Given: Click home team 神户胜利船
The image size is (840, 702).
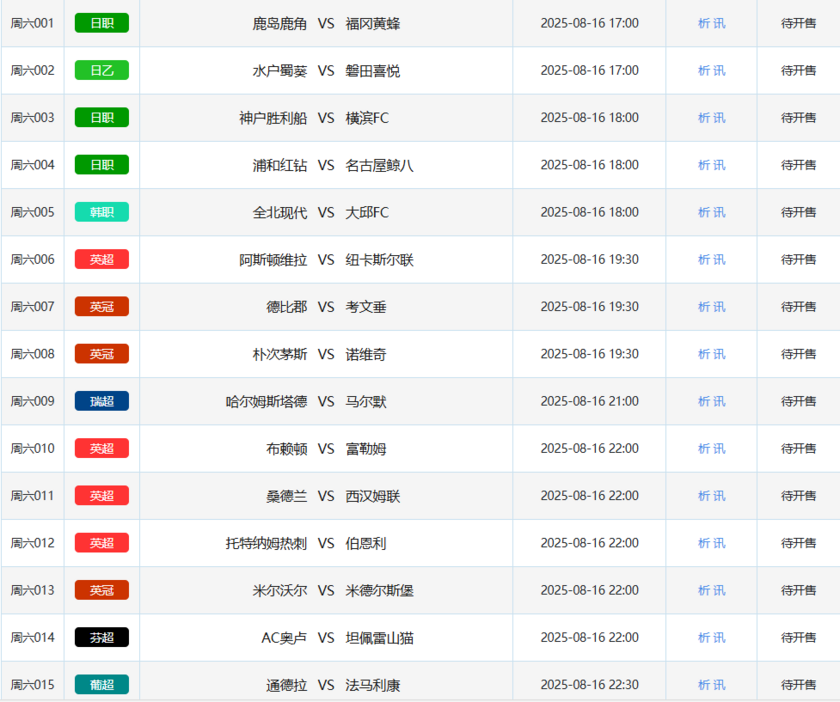Looking at the screenshot, I should click(x=273, y=118).
